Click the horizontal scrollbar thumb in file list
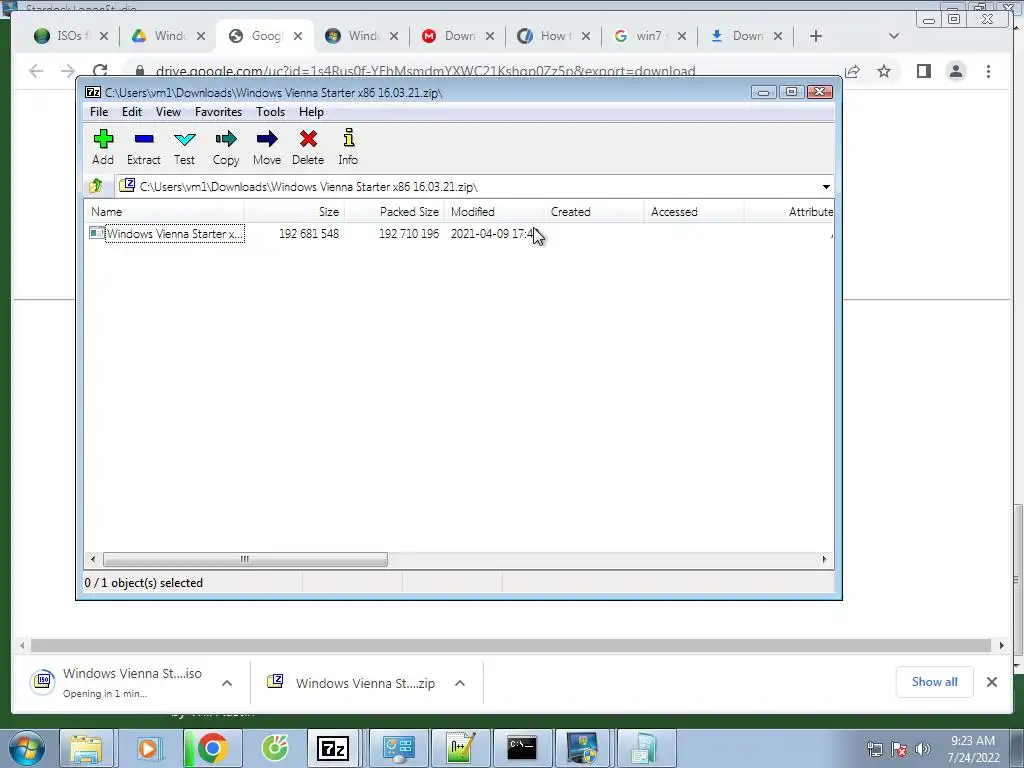Screen dimensions: 1024x768 tap(245, 560)
